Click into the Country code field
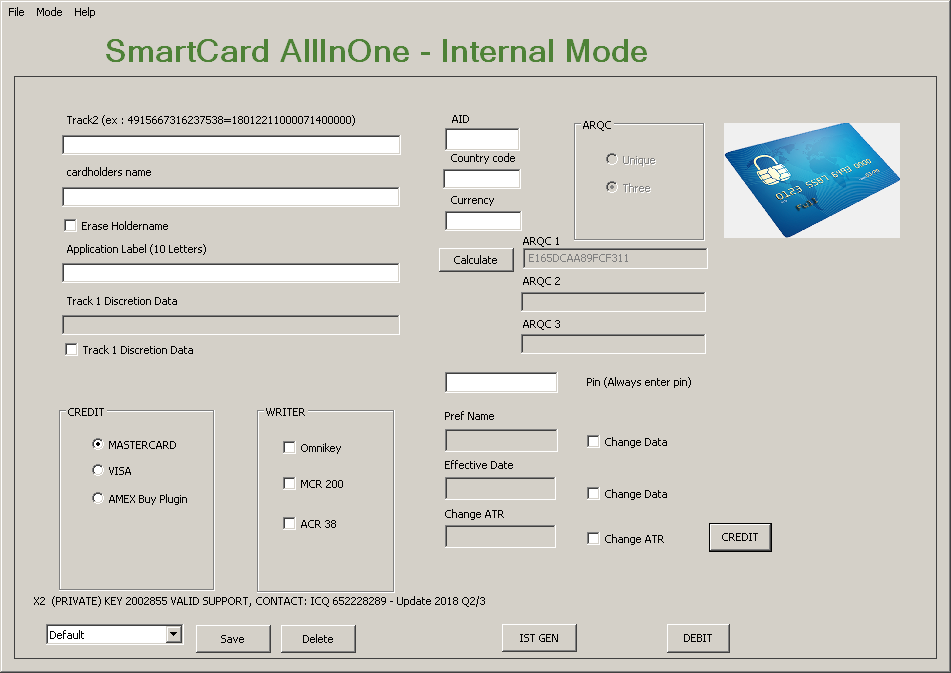 (482, 180)
